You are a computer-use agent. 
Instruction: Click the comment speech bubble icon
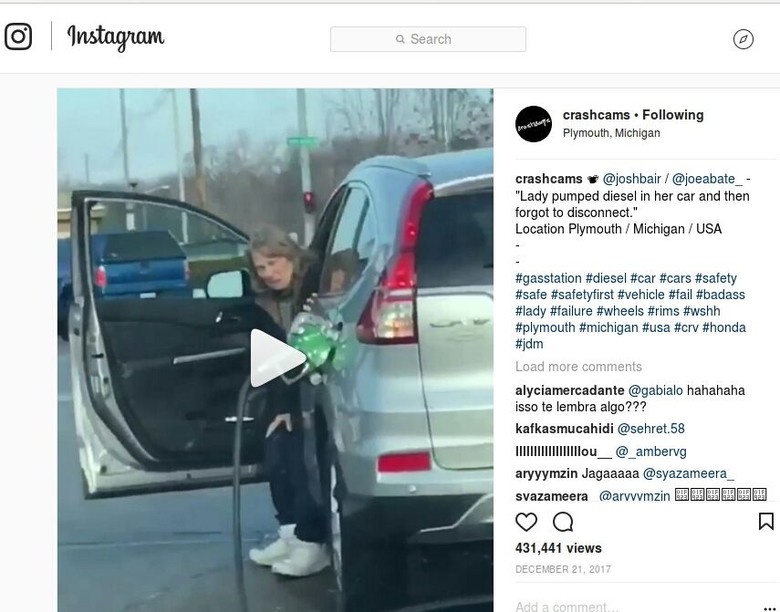click(563, 522)
